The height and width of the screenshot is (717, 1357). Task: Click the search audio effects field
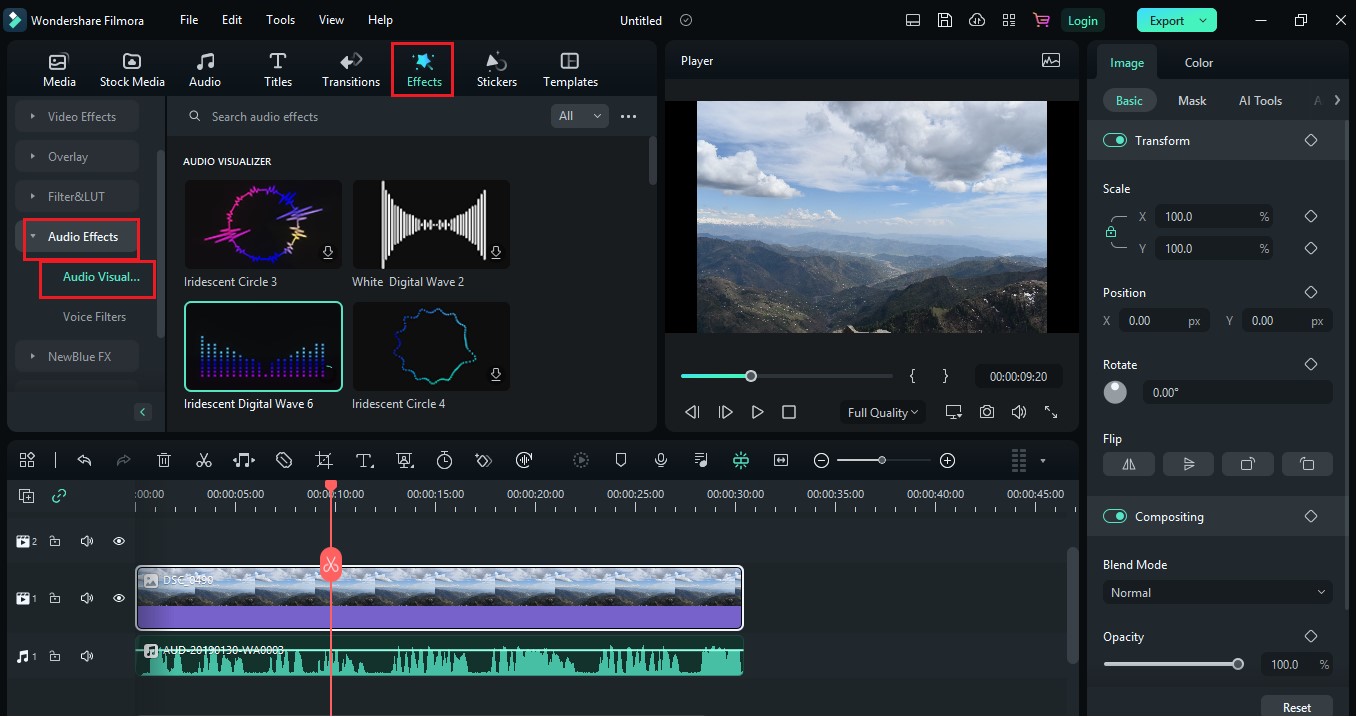tap(365, 116)
